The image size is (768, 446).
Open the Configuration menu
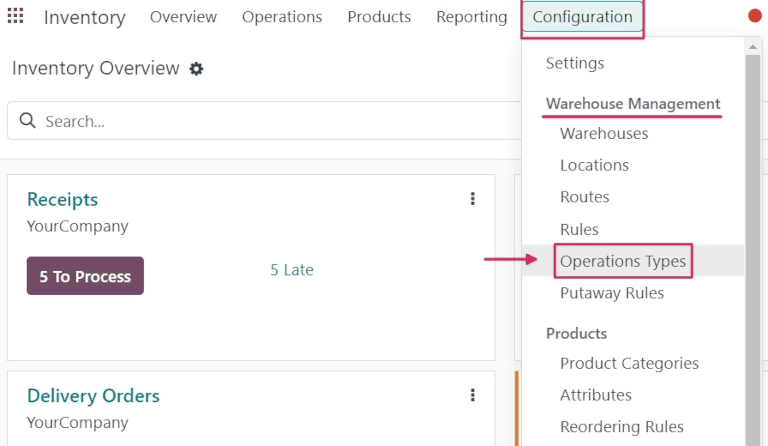coord(582,17)
